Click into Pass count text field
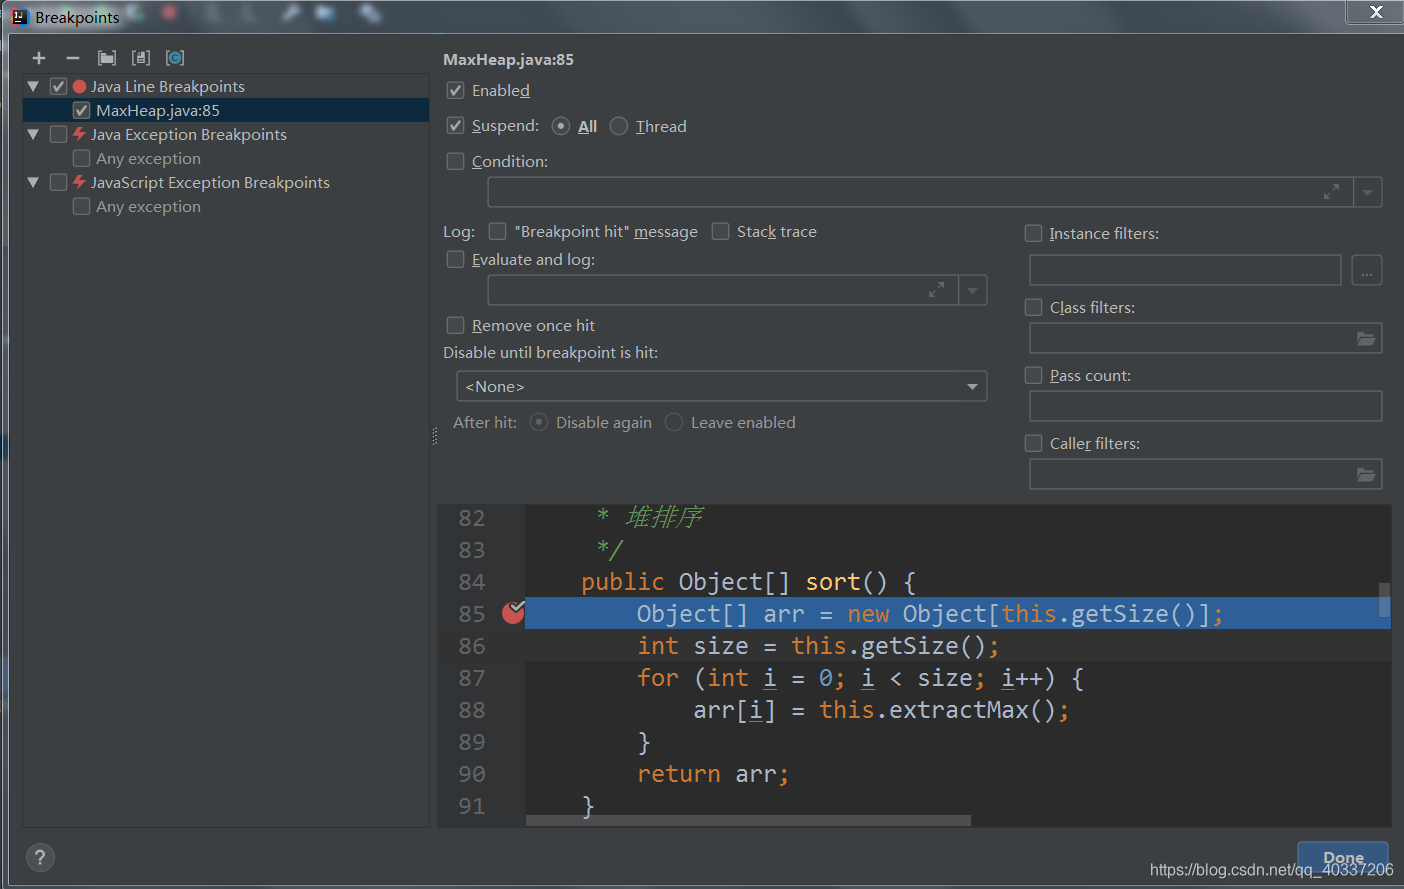The width and height of the screenshot is (1404, 889). (1206, 406)
